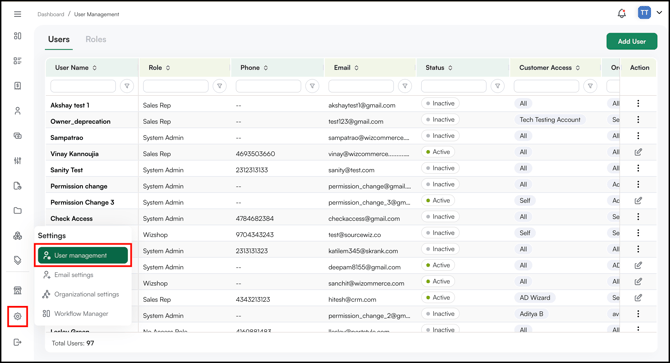Edit user Vinay Kannoujia

(638, 152)
